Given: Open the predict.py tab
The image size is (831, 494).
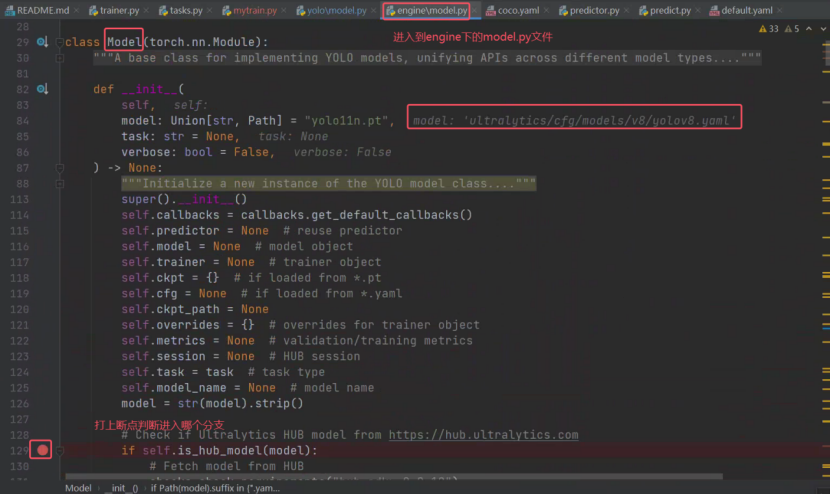Looking at the screenshot, I should (670, 10).
